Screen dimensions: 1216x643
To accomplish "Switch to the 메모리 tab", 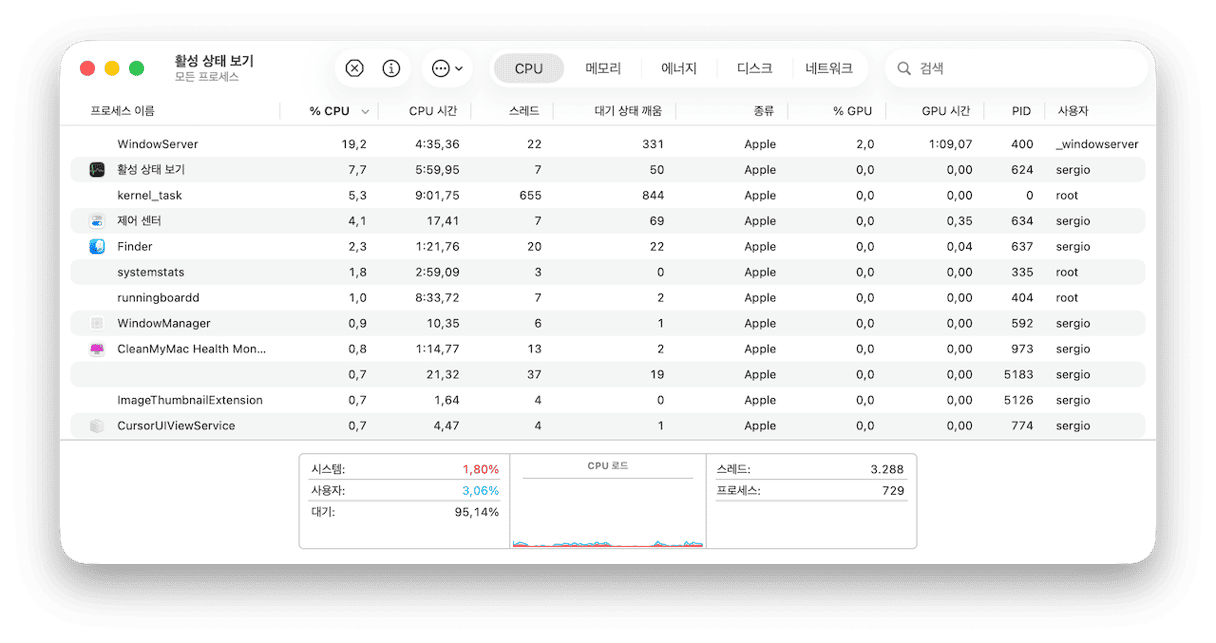I will (x=604, y=68).
